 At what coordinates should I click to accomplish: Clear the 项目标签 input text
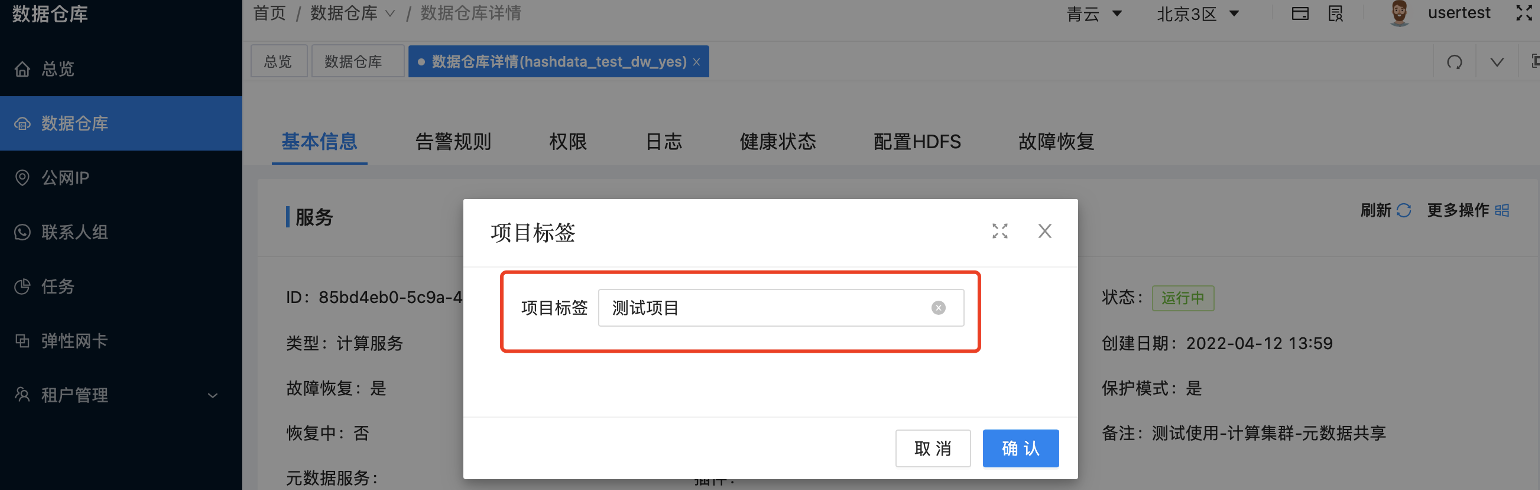[x=938, y=308]
